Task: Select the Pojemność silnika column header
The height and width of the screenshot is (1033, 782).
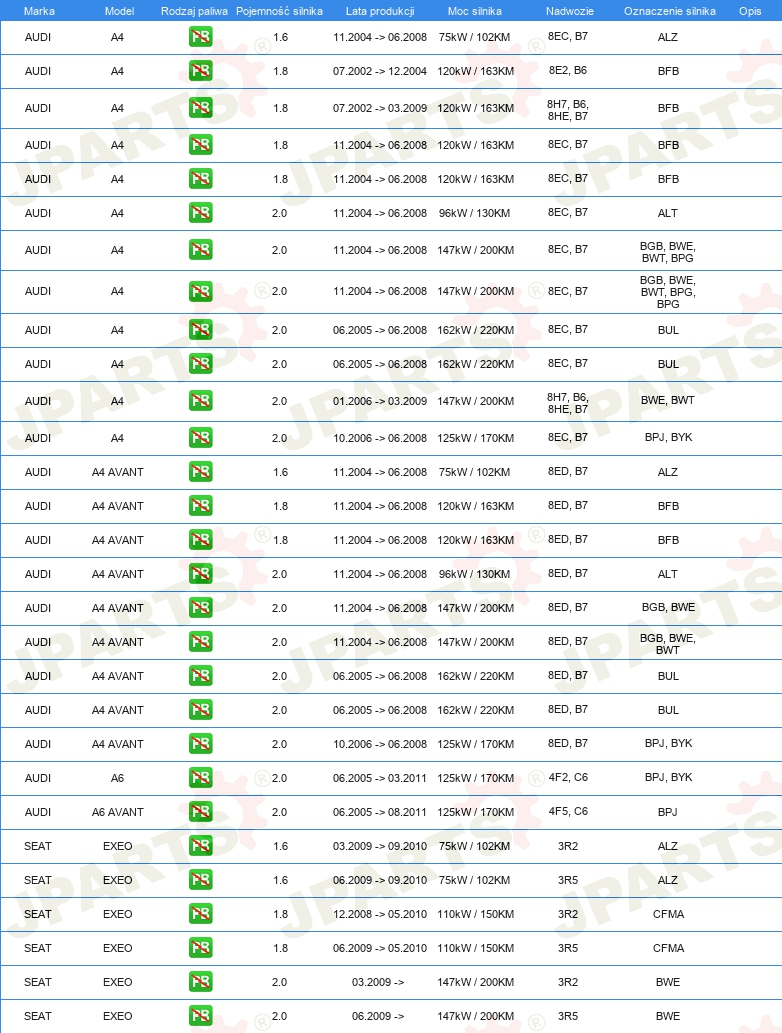Action: 279,11
